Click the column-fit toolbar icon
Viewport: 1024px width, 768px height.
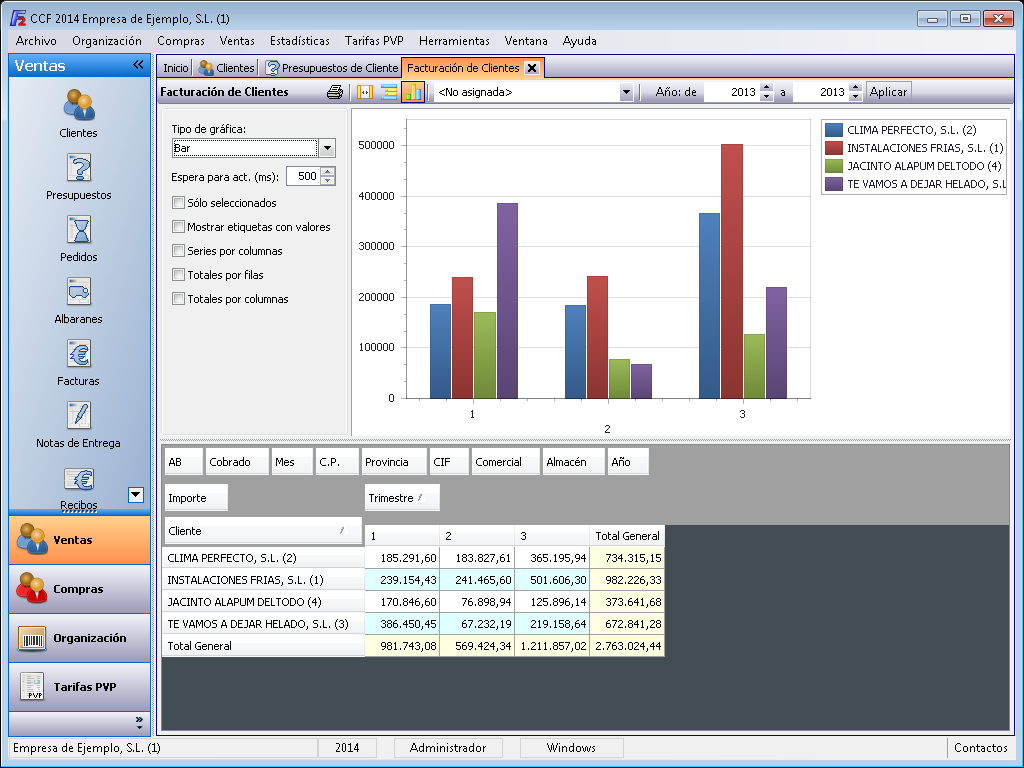click(x=365, y=92)
